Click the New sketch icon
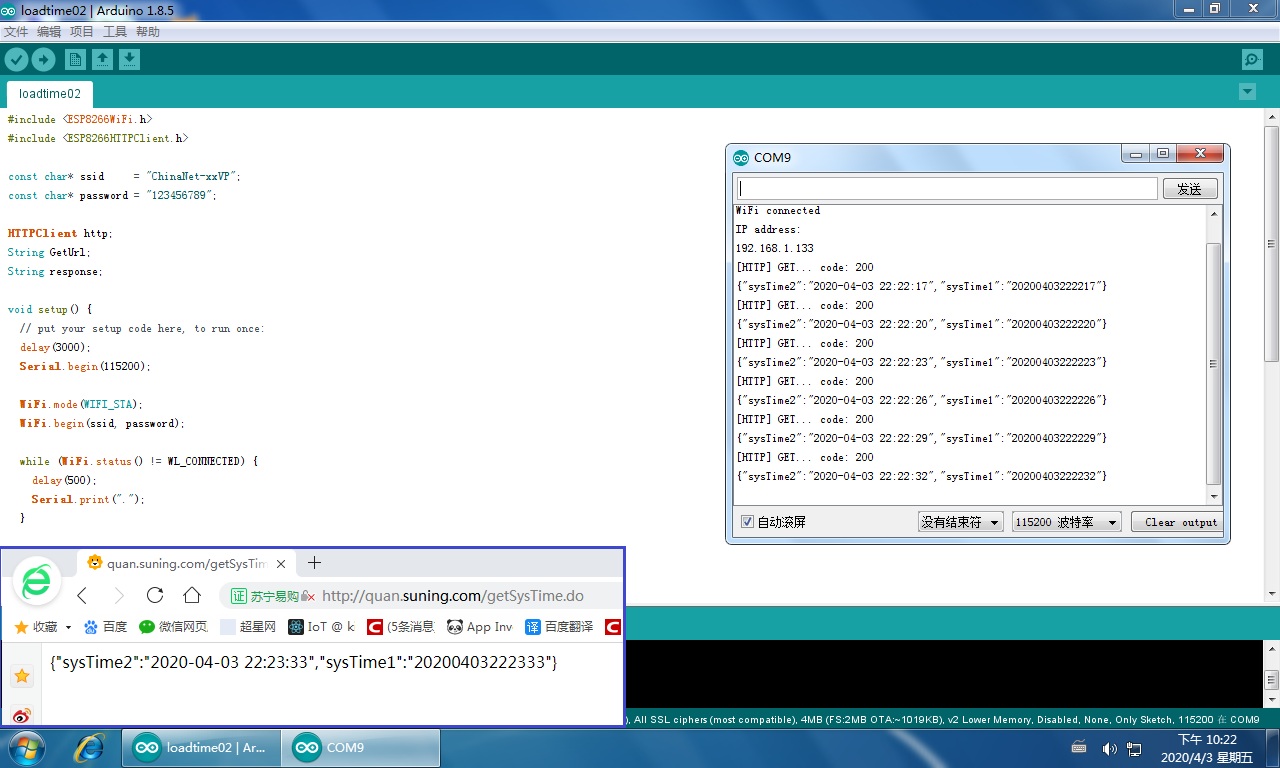The image size is (1280, 768). tap(75, 59)
